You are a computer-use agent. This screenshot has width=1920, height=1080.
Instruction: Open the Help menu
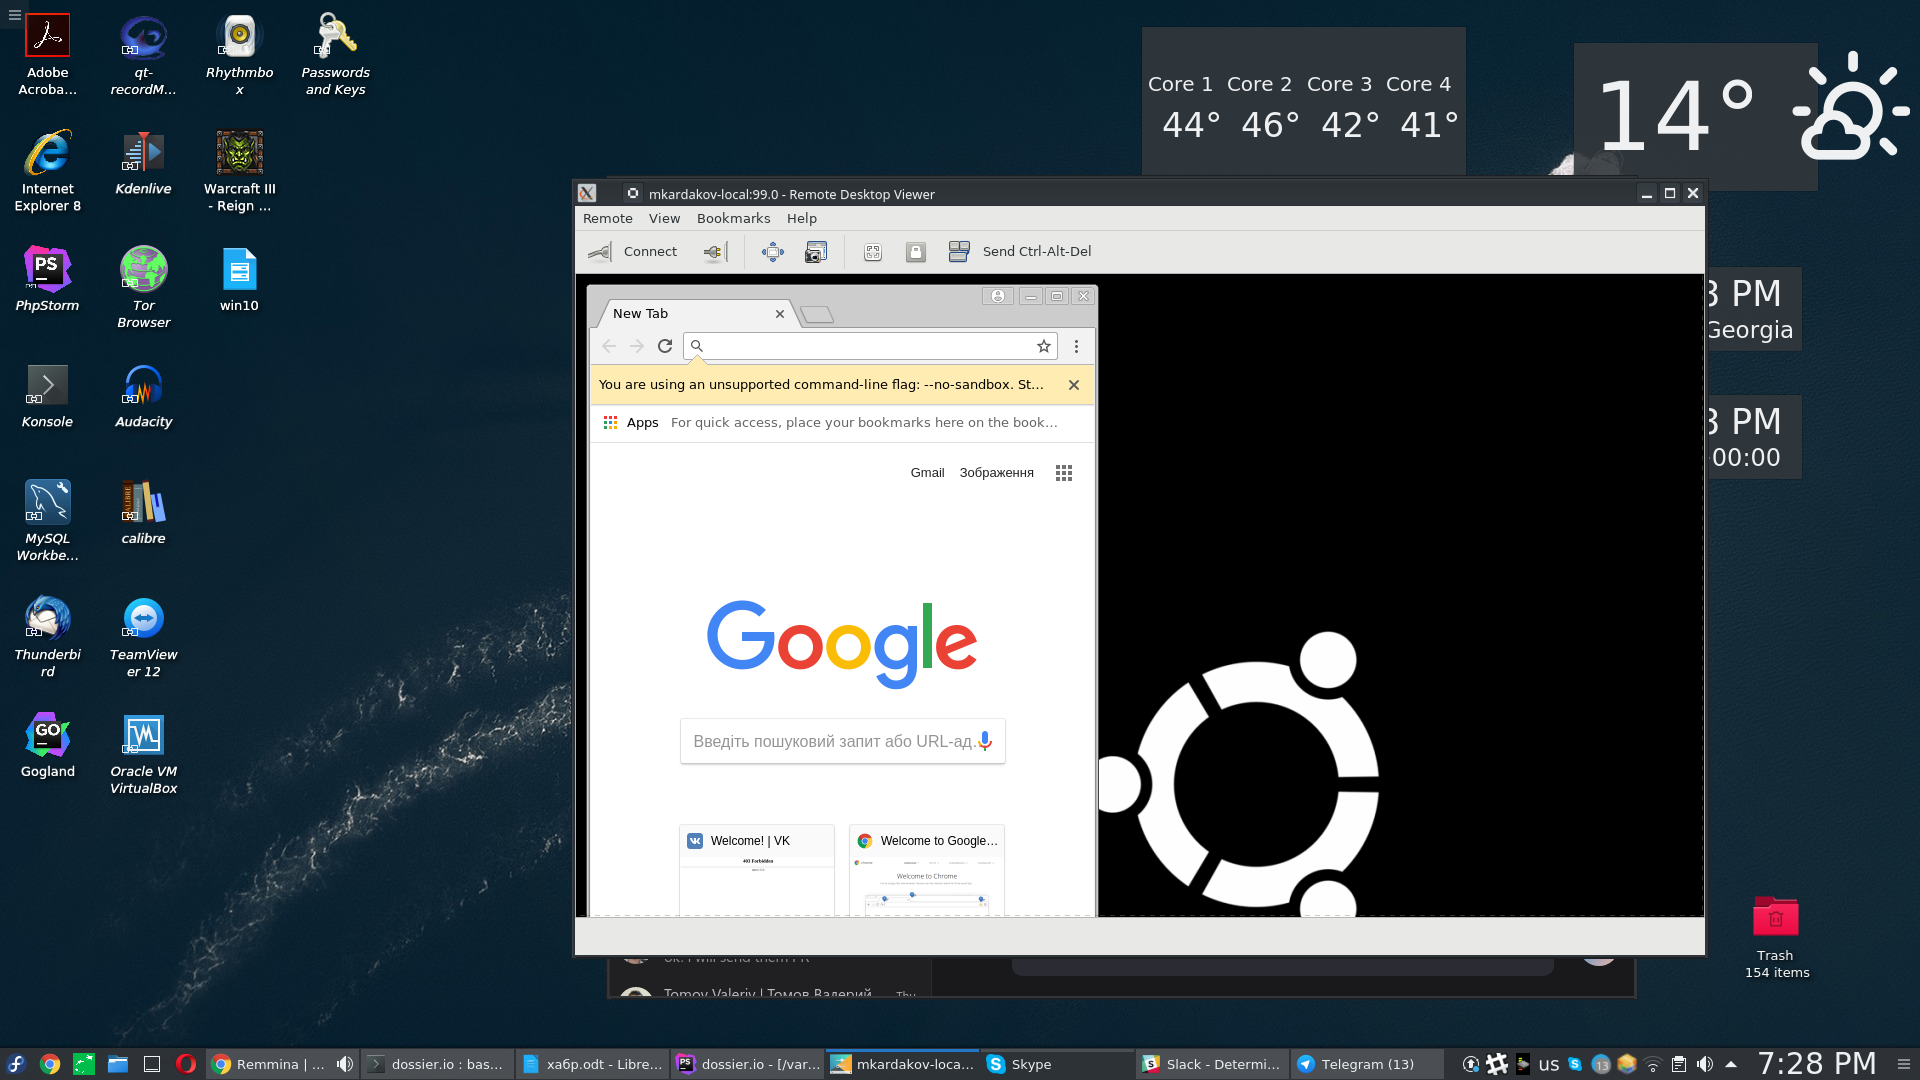(802, 219)
